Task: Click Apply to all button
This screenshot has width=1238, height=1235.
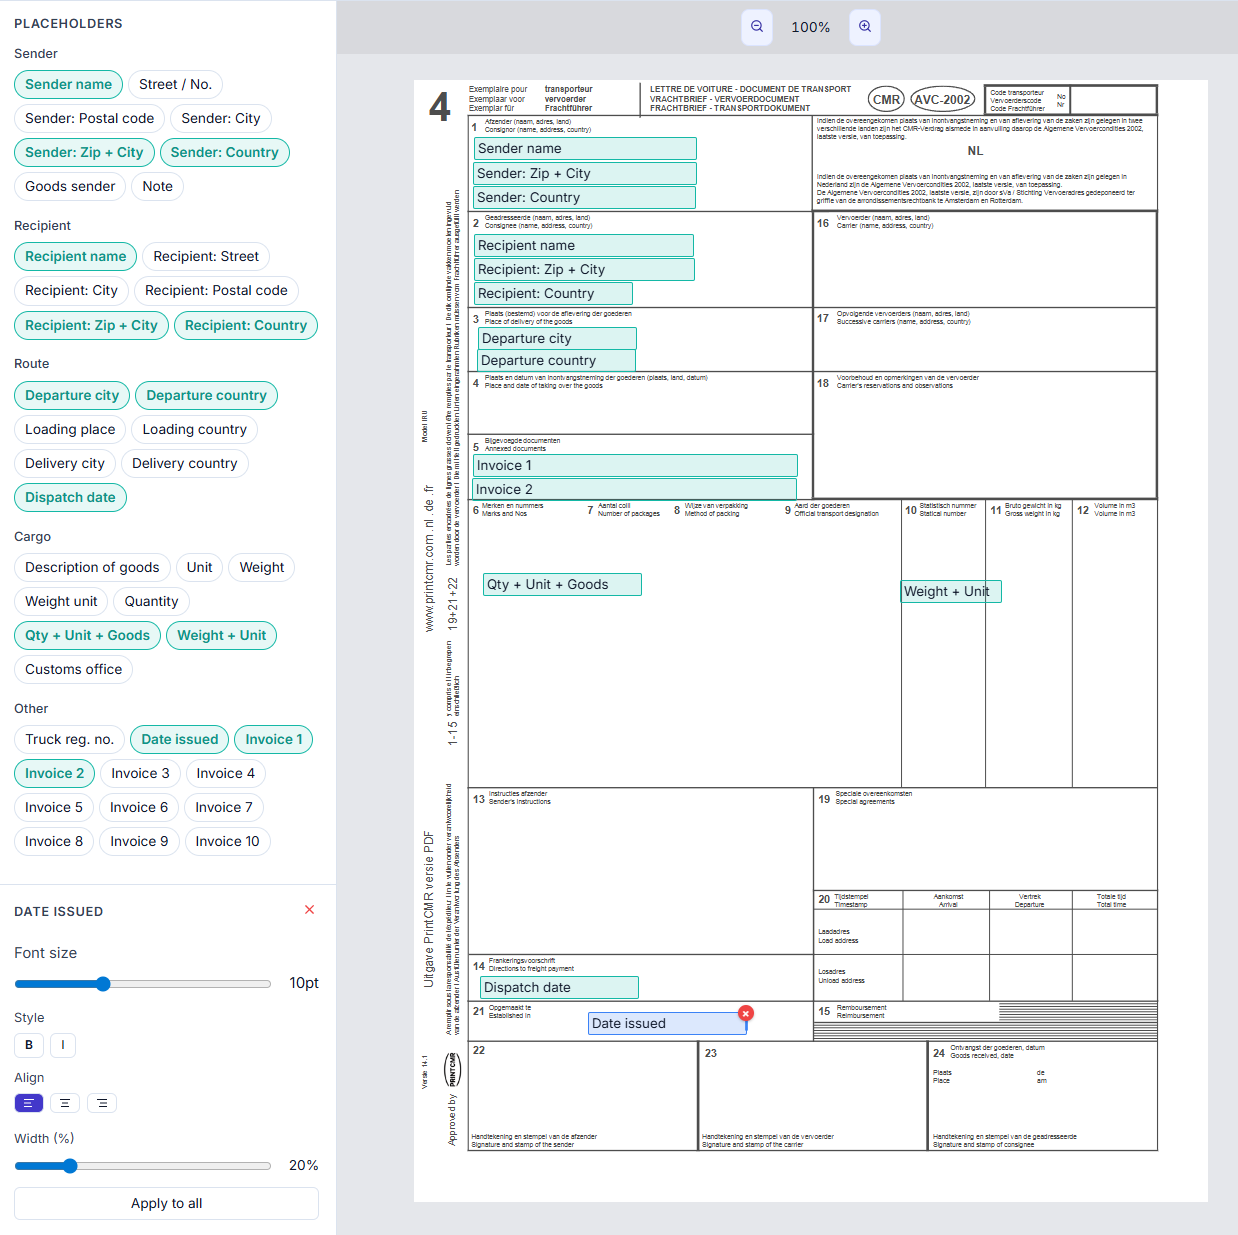Action: tap(166, 1203)
